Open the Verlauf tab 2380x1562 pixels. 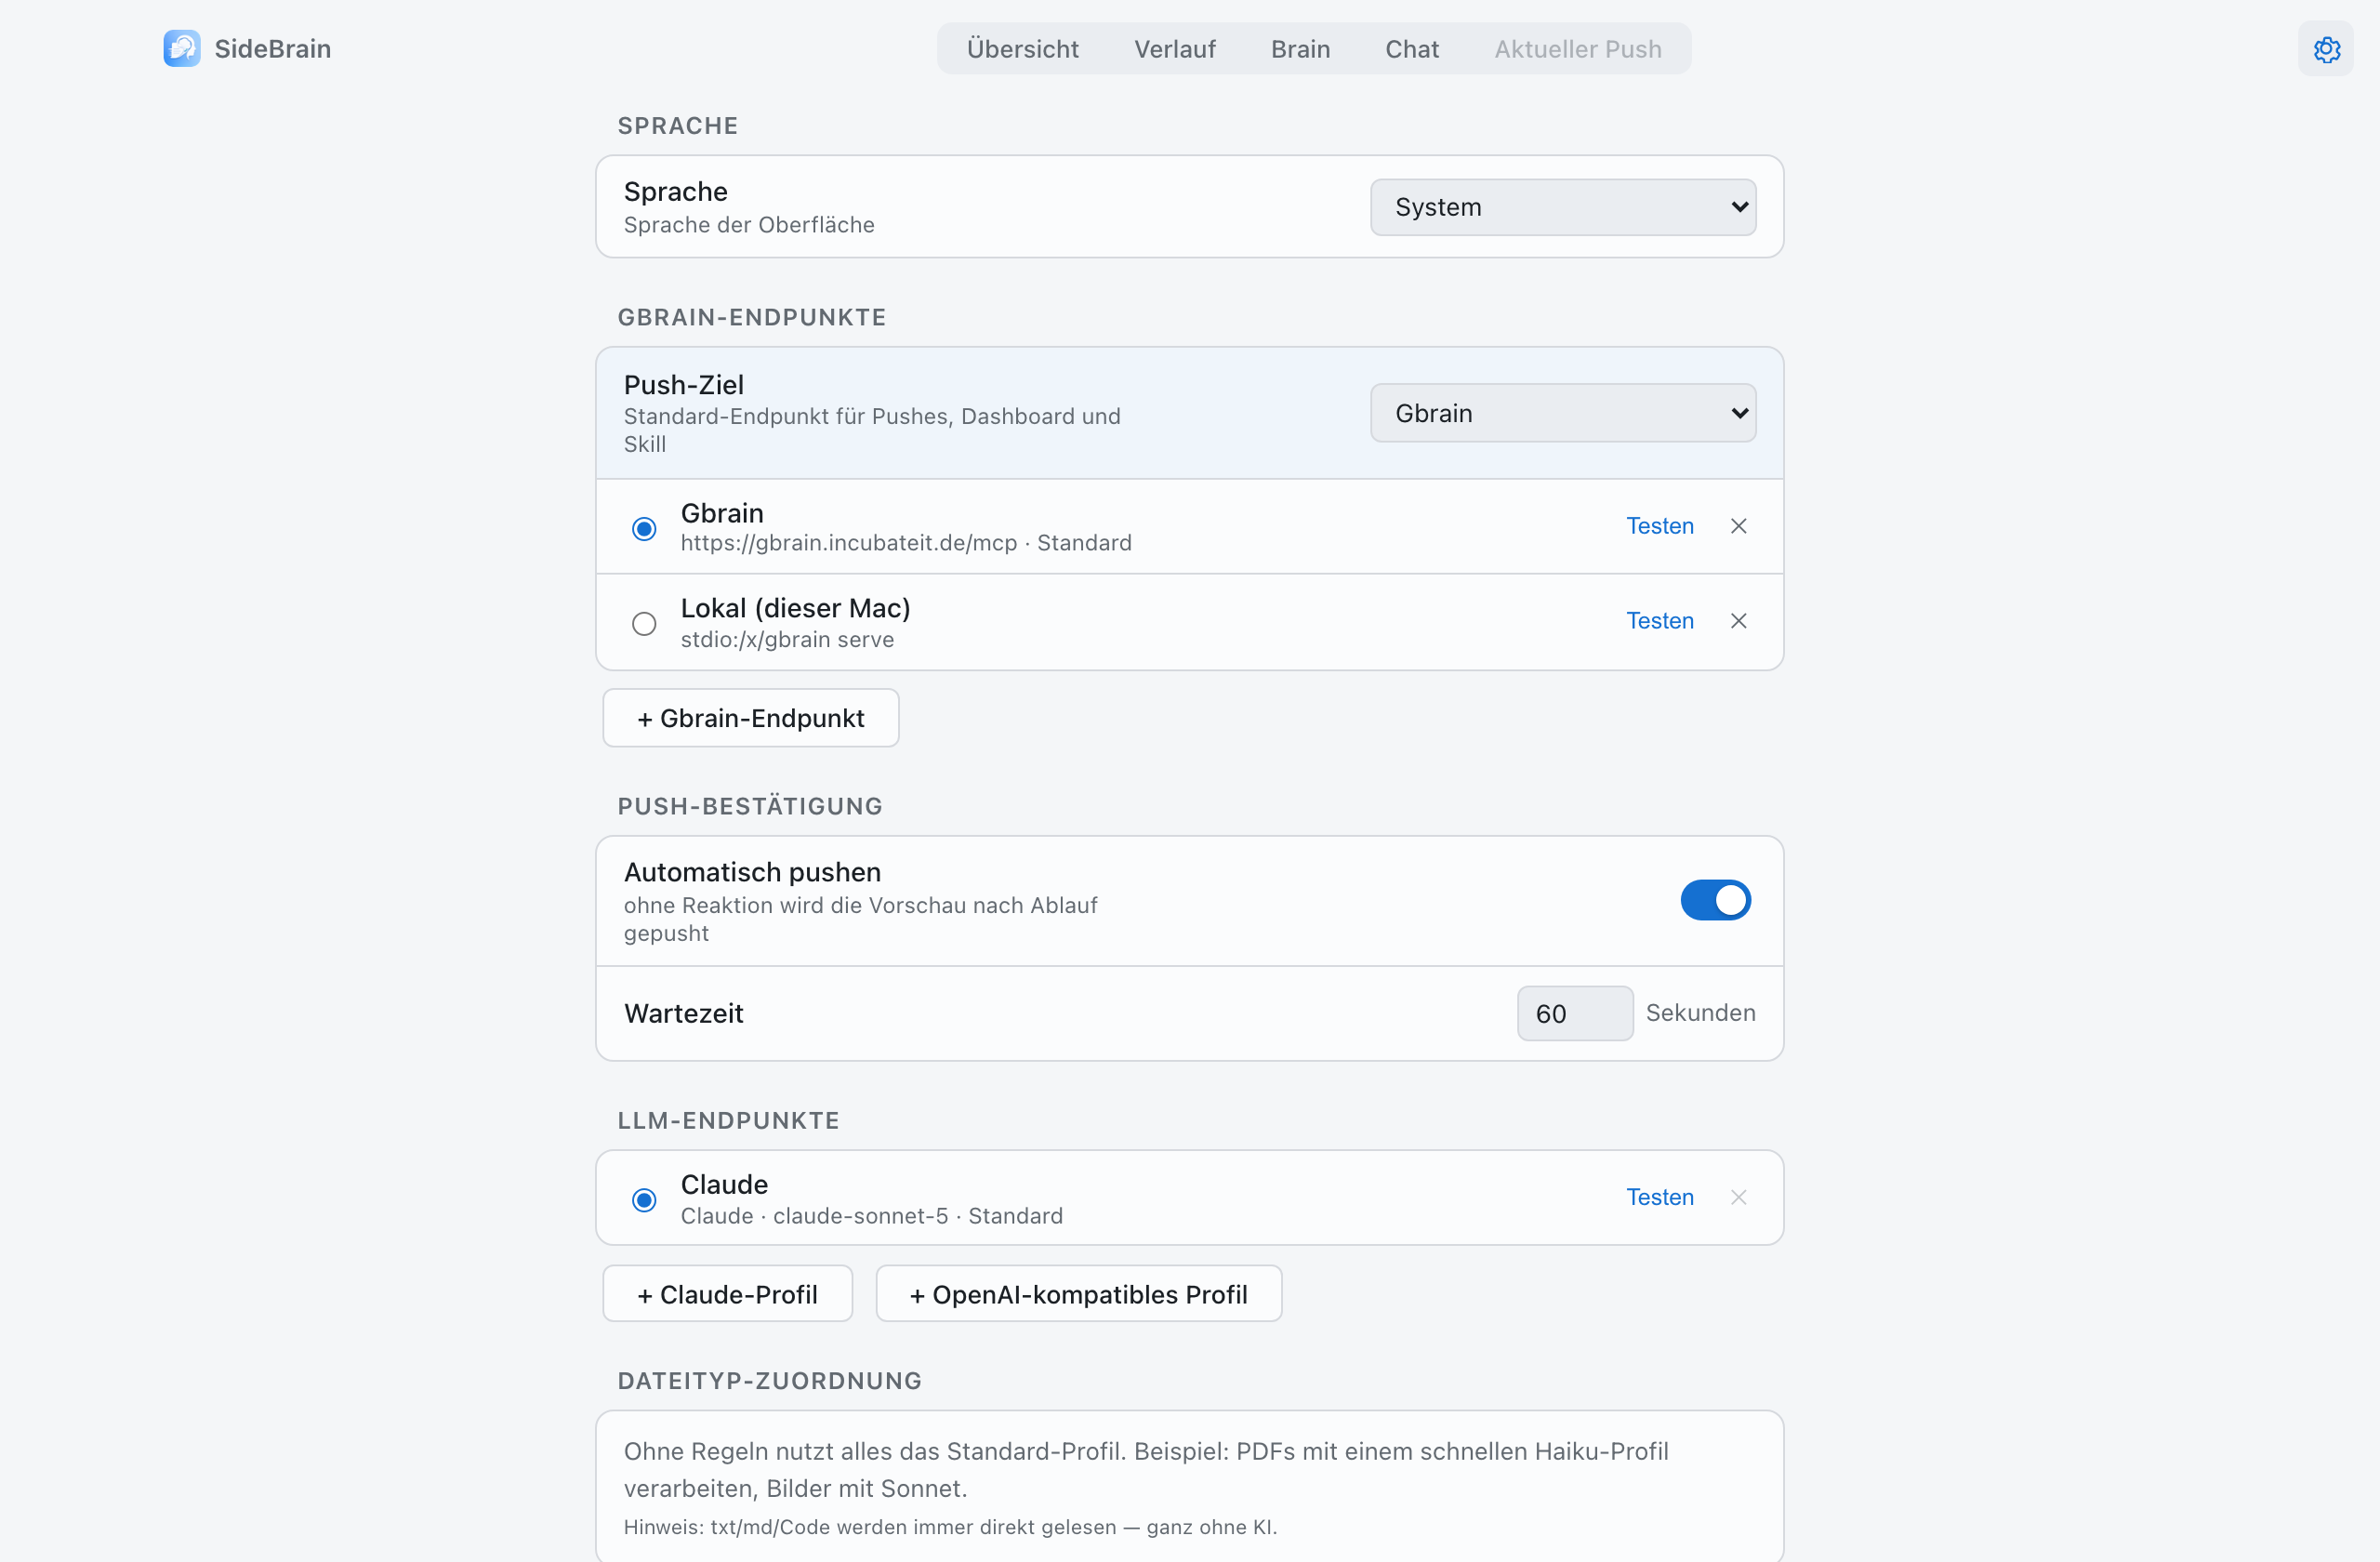(1174, 49)
